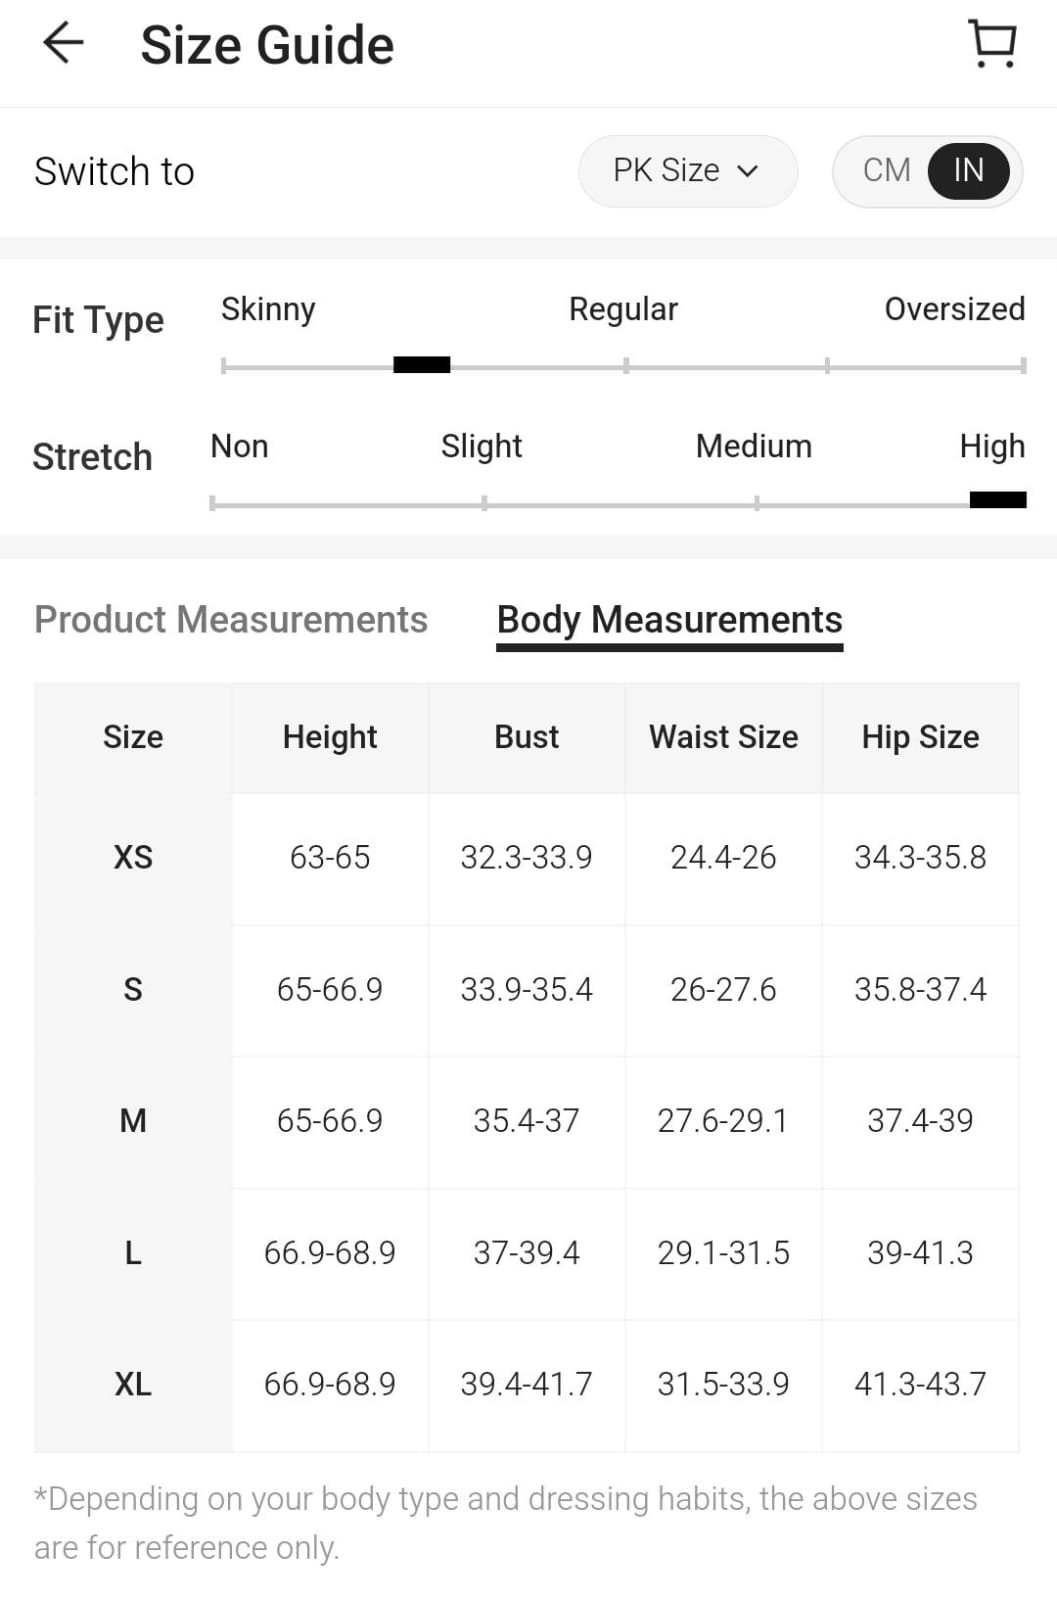Select the IN unit option
Image resolution: width=1057 pixels, height=1600 pixels.
tap(968, 171)
